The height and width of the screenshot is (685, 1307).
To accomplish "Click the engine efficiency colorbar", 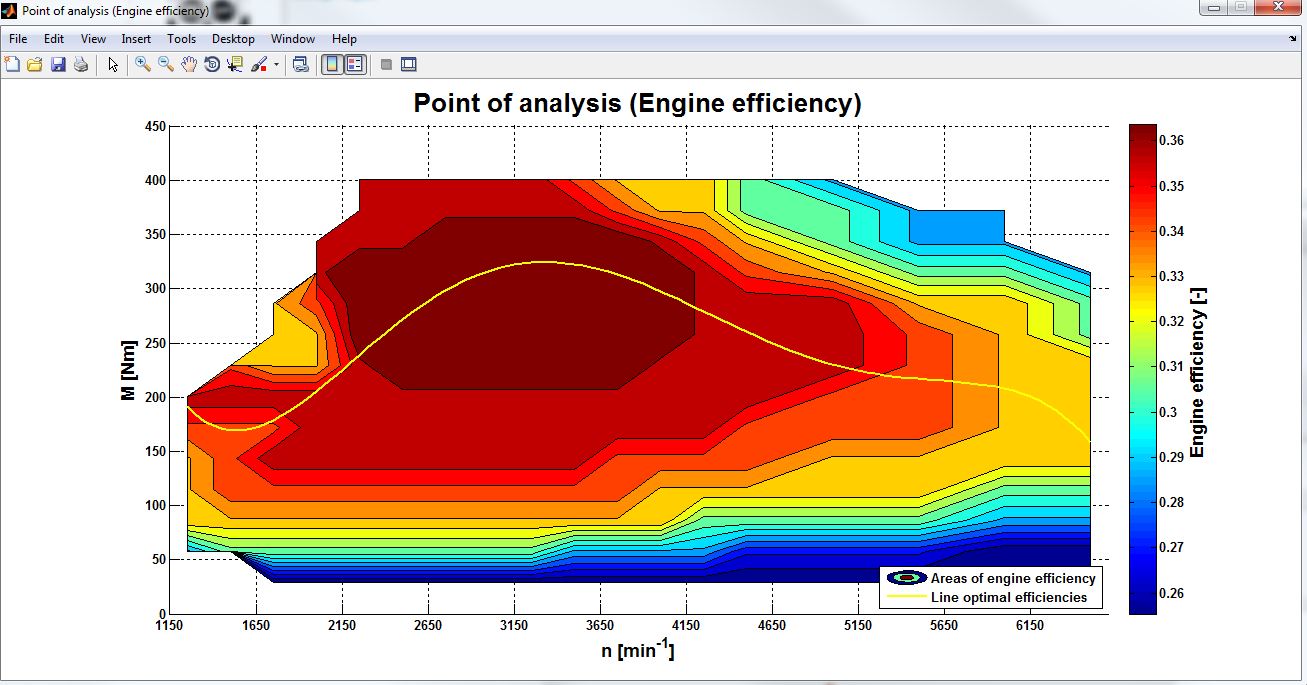I will [1142, 368].
